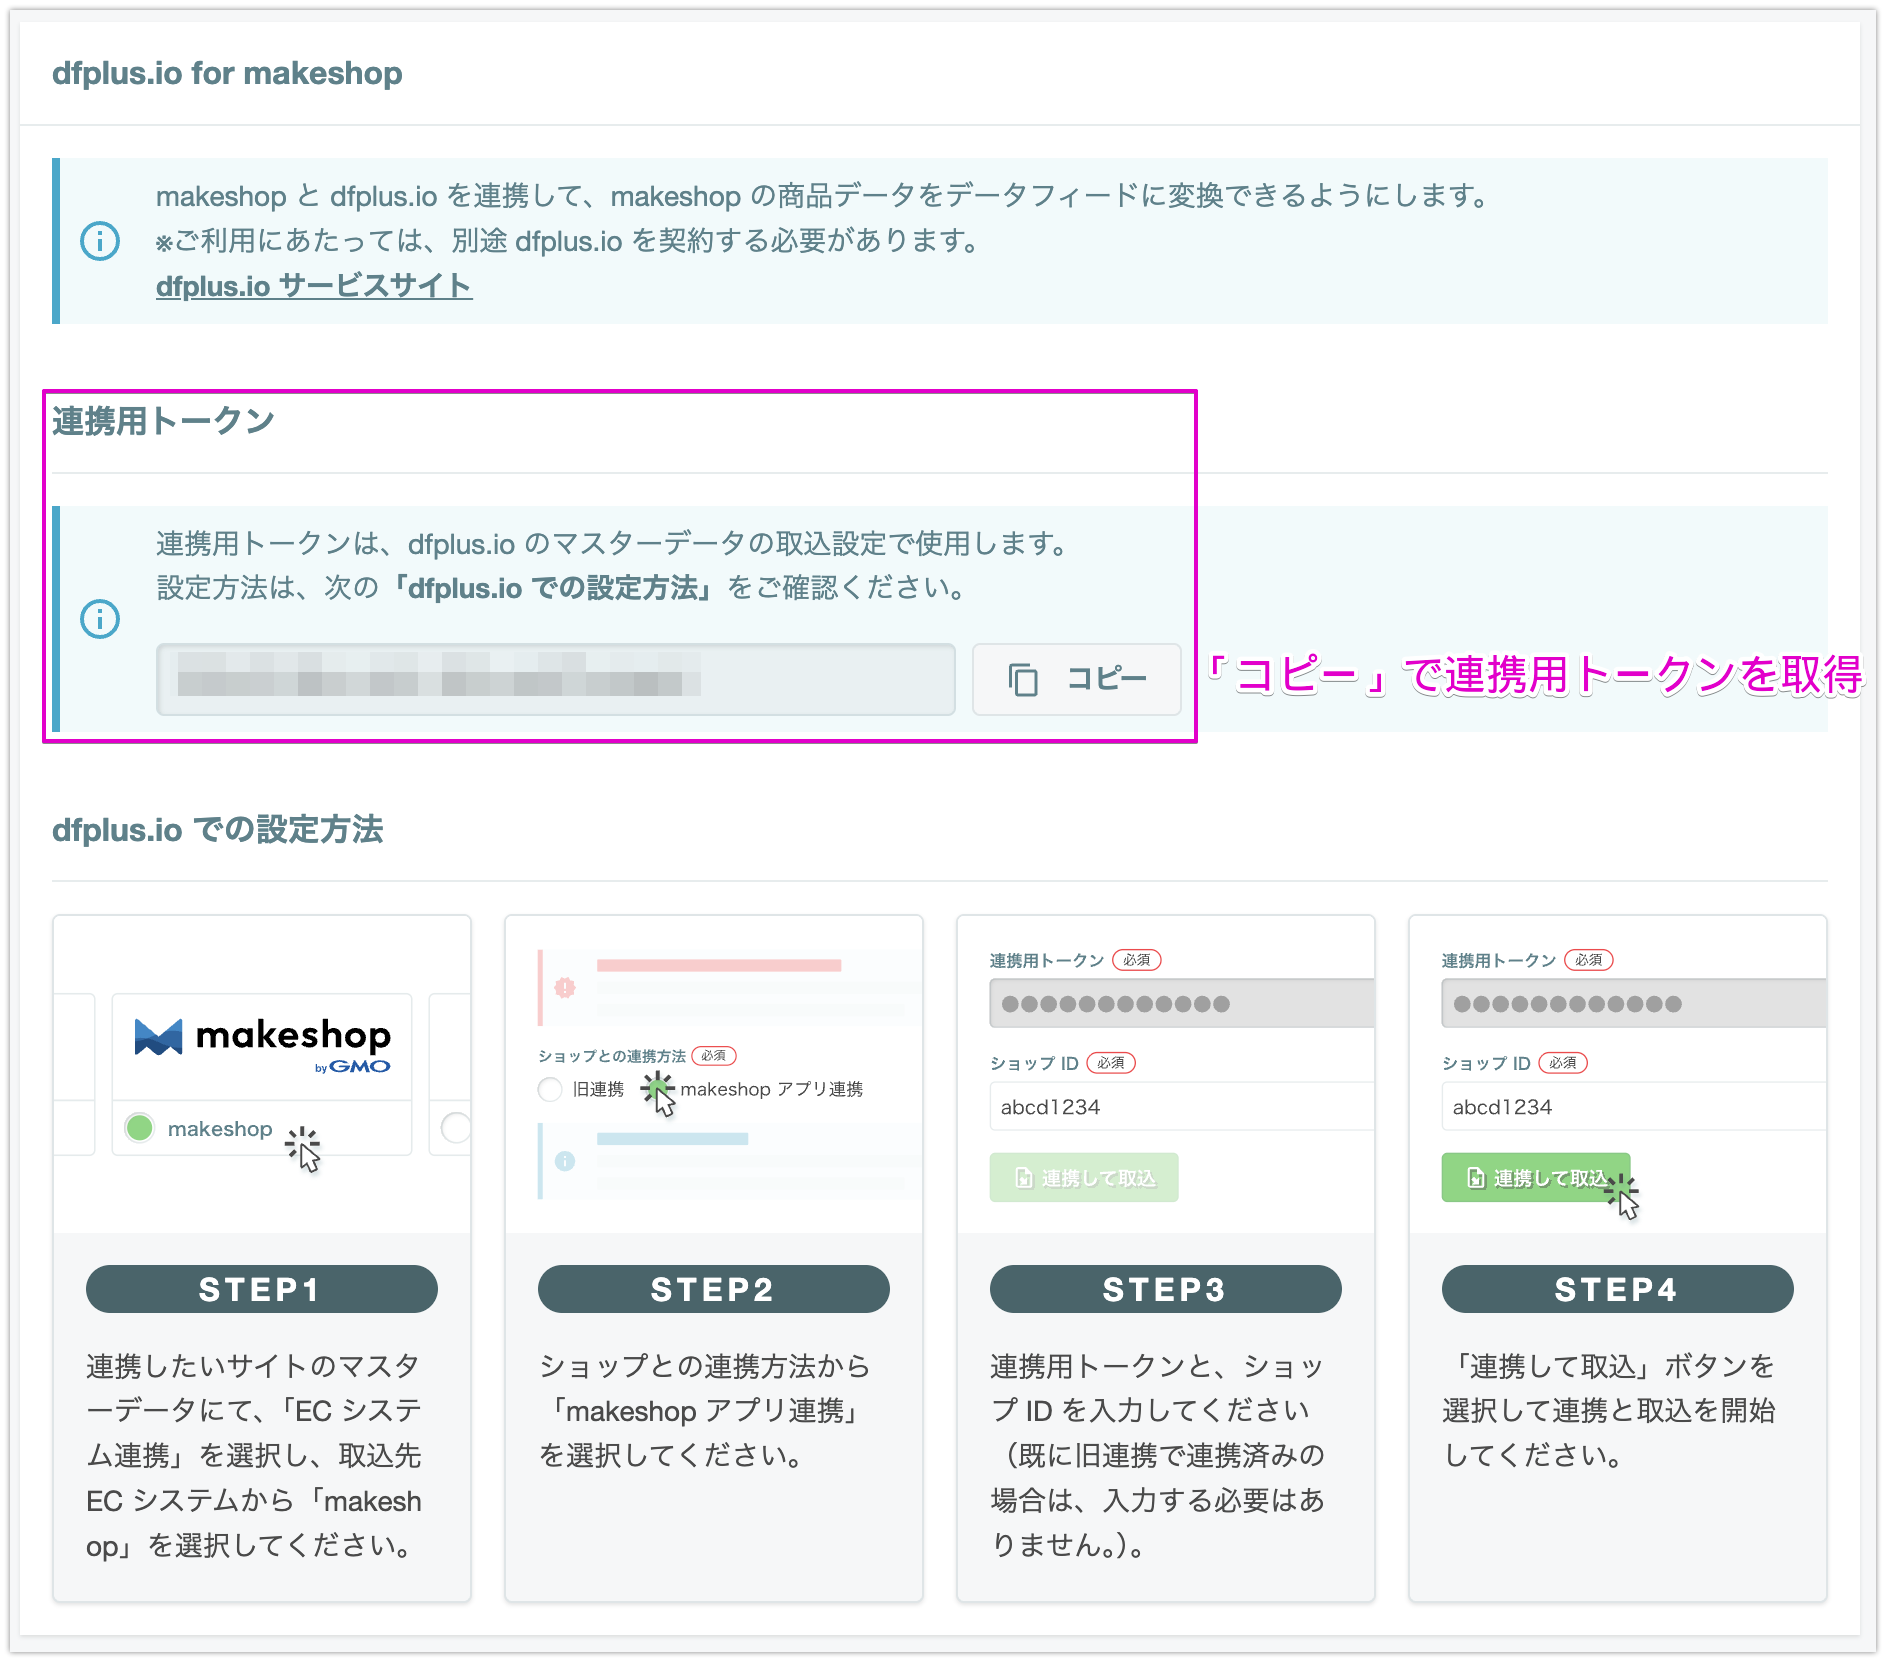Screen dimensions: 1886x1662
Task: Click the abcd1234 shop ID in STEP4 image
Action: tap(1634, 1107)
